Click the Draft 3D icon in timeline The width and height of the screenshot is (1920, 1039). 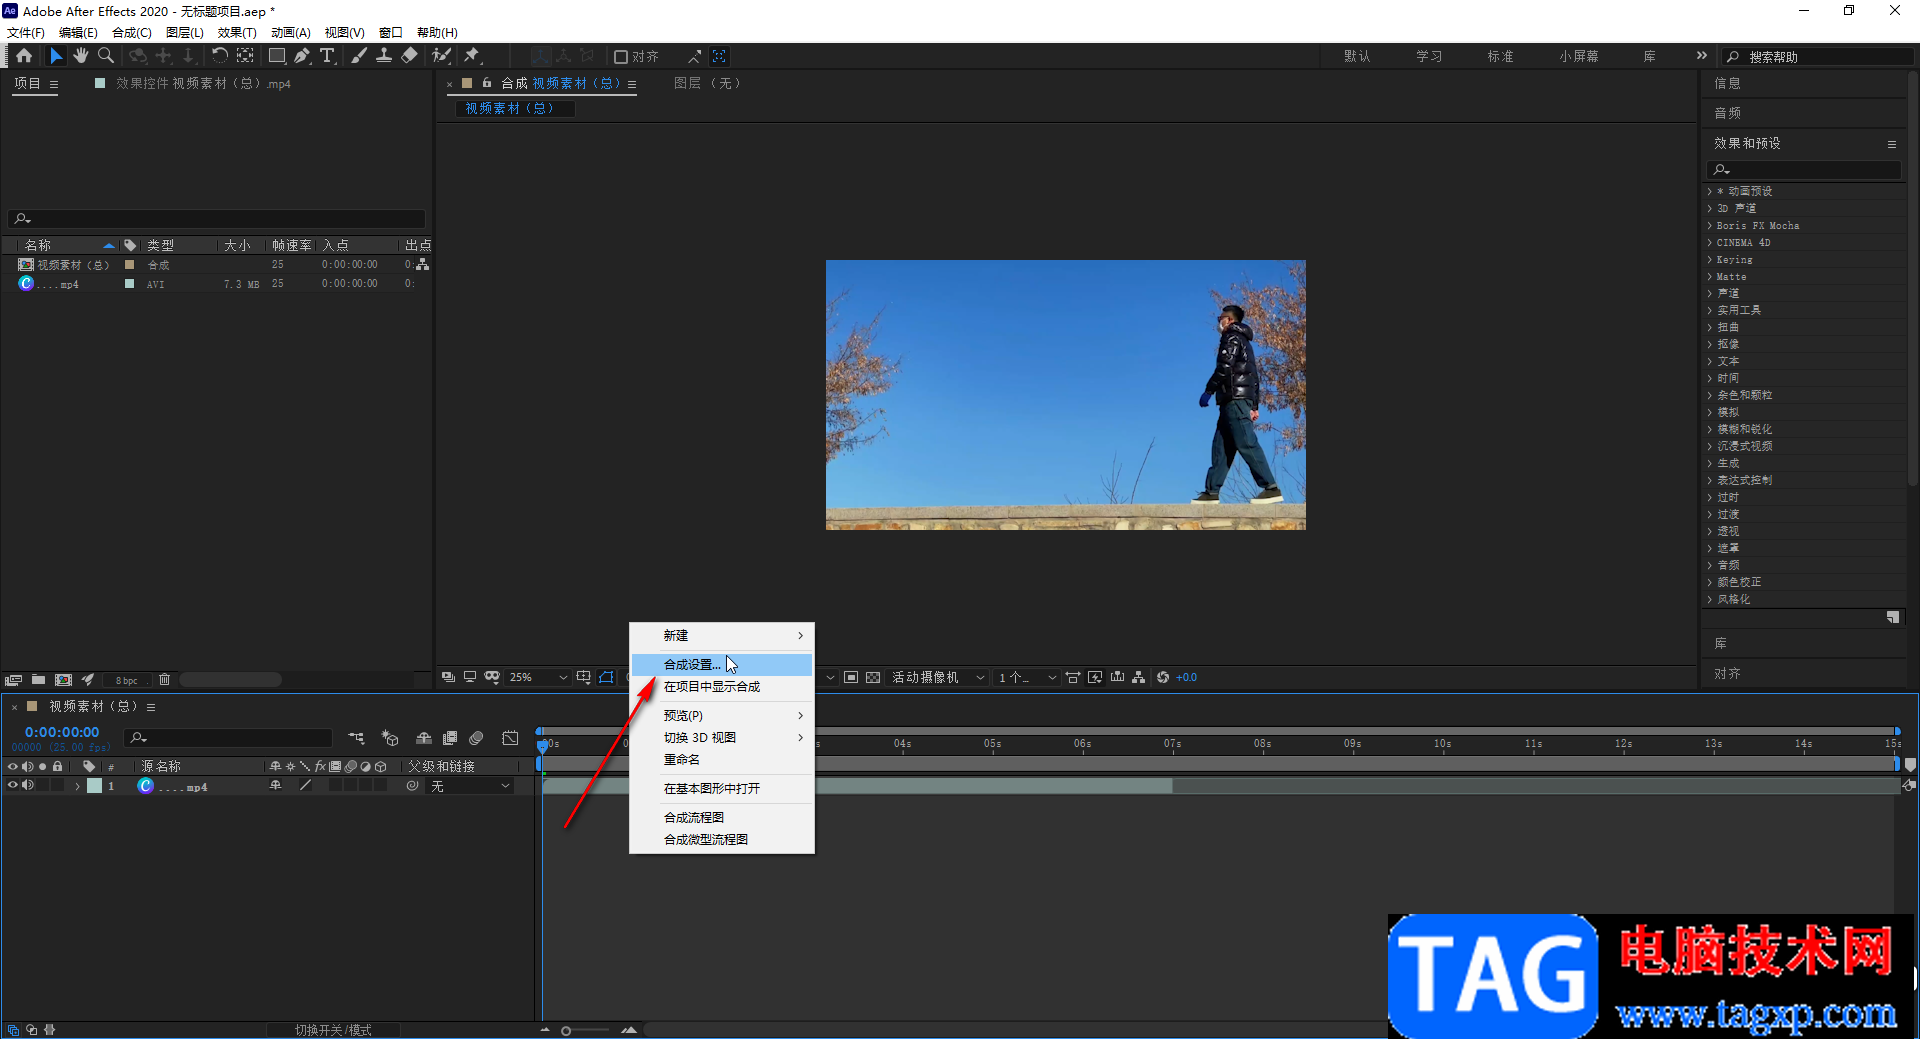(390, 738)
